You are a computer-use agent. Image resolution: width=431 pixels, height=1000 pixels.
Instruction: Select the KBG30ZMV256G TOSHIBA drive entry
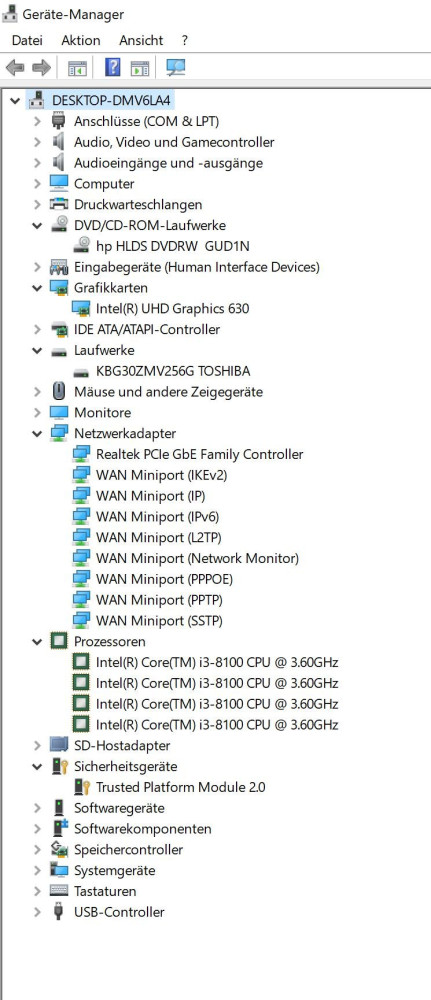[173, 371]
